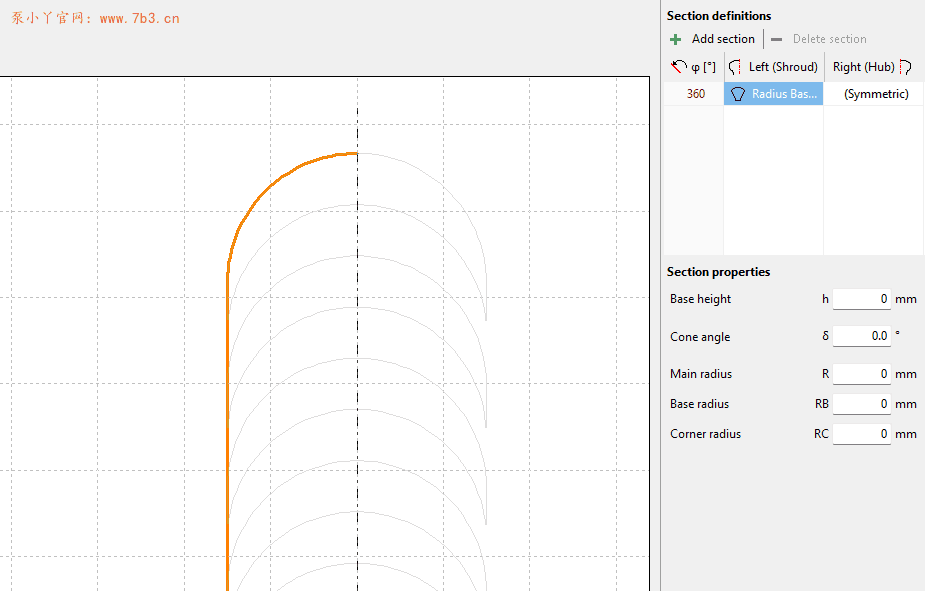Select the 360 angle value cell
Screen dimensions: 925x591
[x=695, y=94]
